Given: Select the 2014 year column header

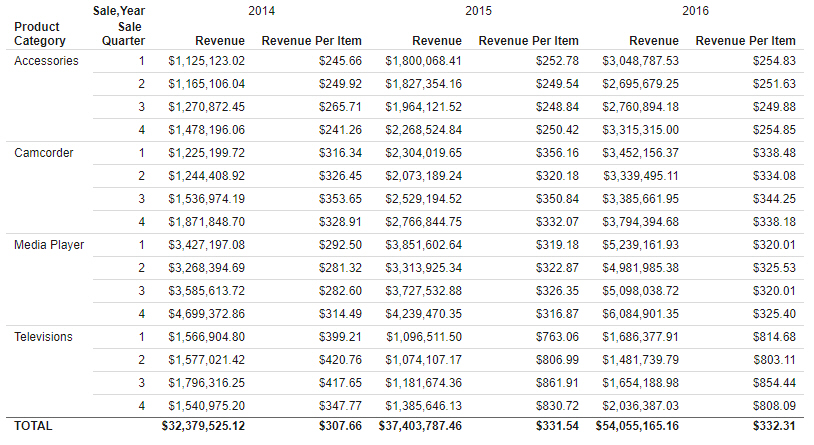Looking at the screenshot, I should [x=262, y=11].
